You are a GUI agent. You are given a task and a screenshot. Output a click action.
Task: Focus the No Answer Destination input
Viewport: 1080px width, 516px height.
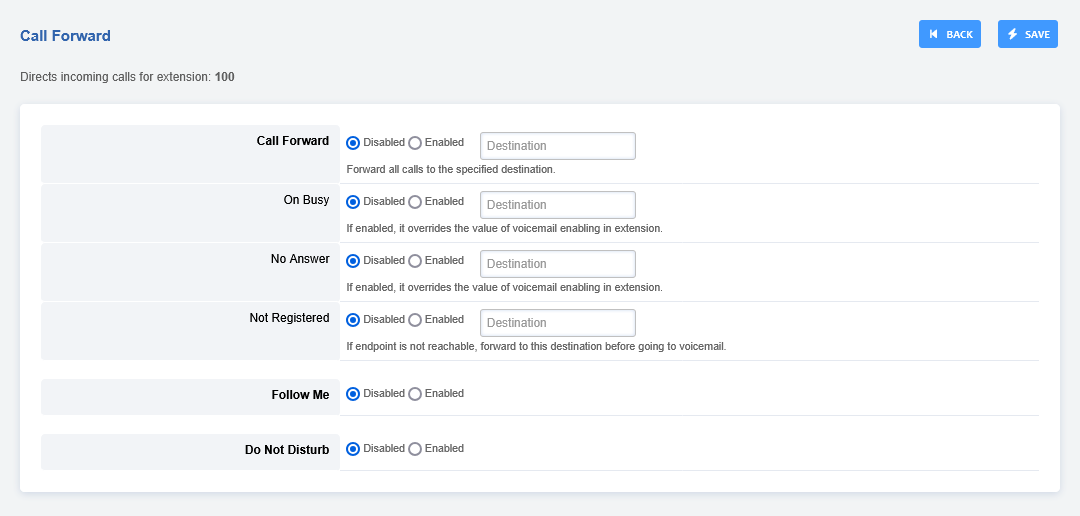coord(558,264)
